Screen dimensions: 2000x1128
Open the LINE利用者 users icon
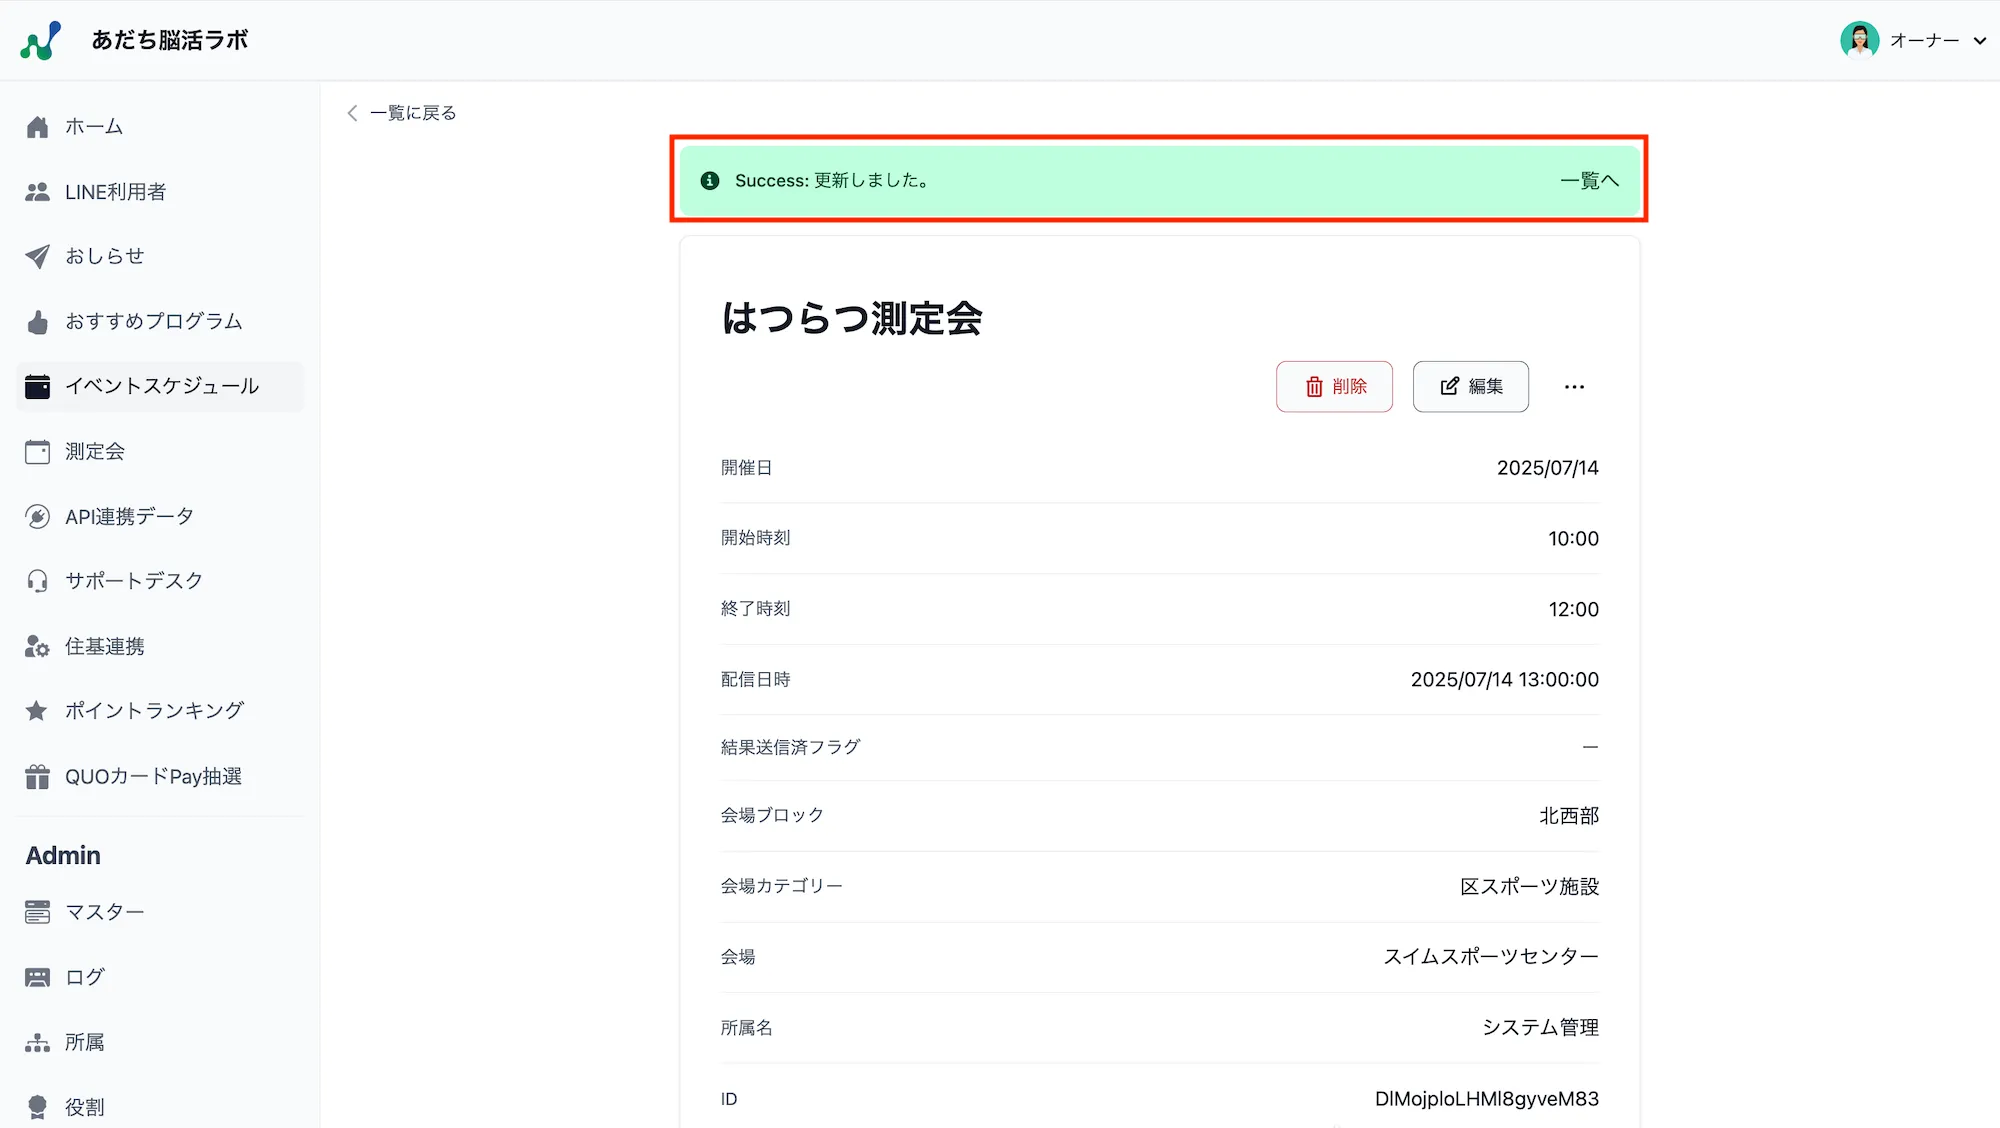coord(37,191)
